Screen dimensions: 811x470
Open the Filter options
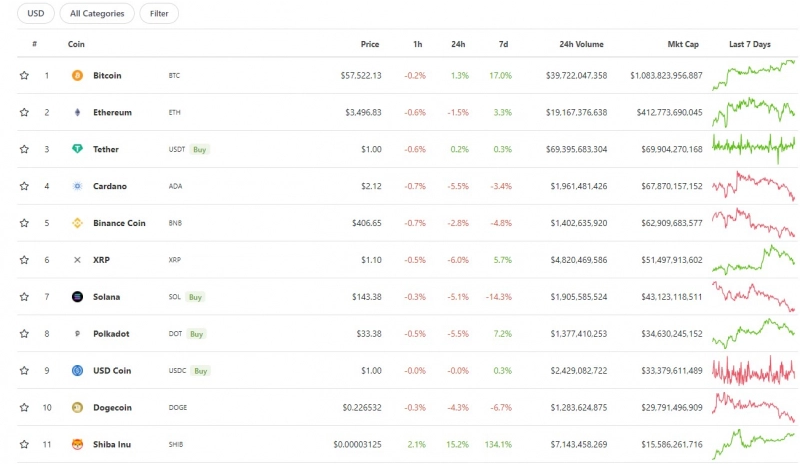[159, 14]
